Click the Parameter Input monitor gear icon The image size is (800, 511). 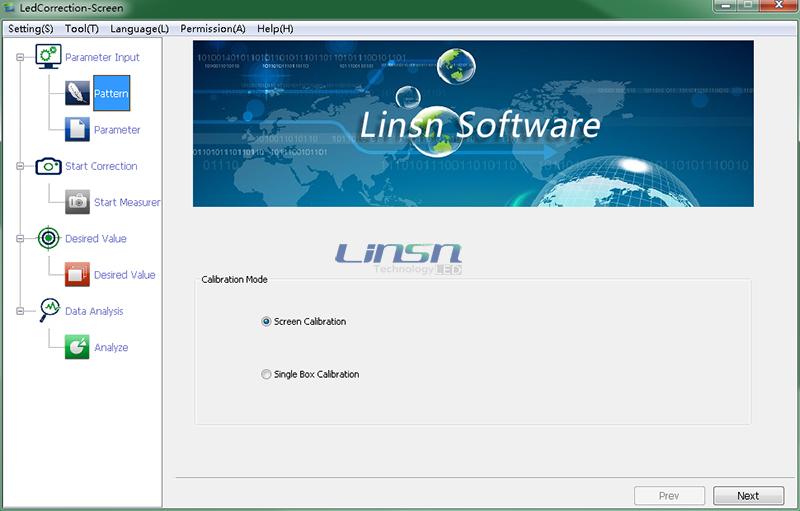tap(49, 57)
